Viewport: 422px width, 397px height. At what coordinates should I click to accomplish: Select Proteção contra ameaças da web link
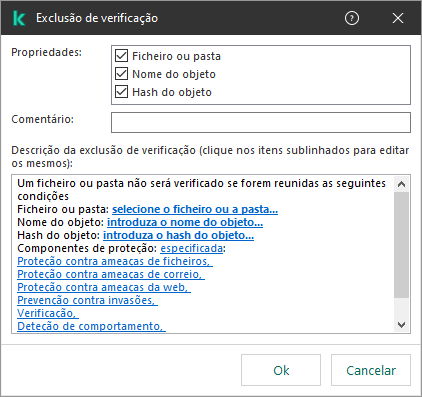point(104,287)
